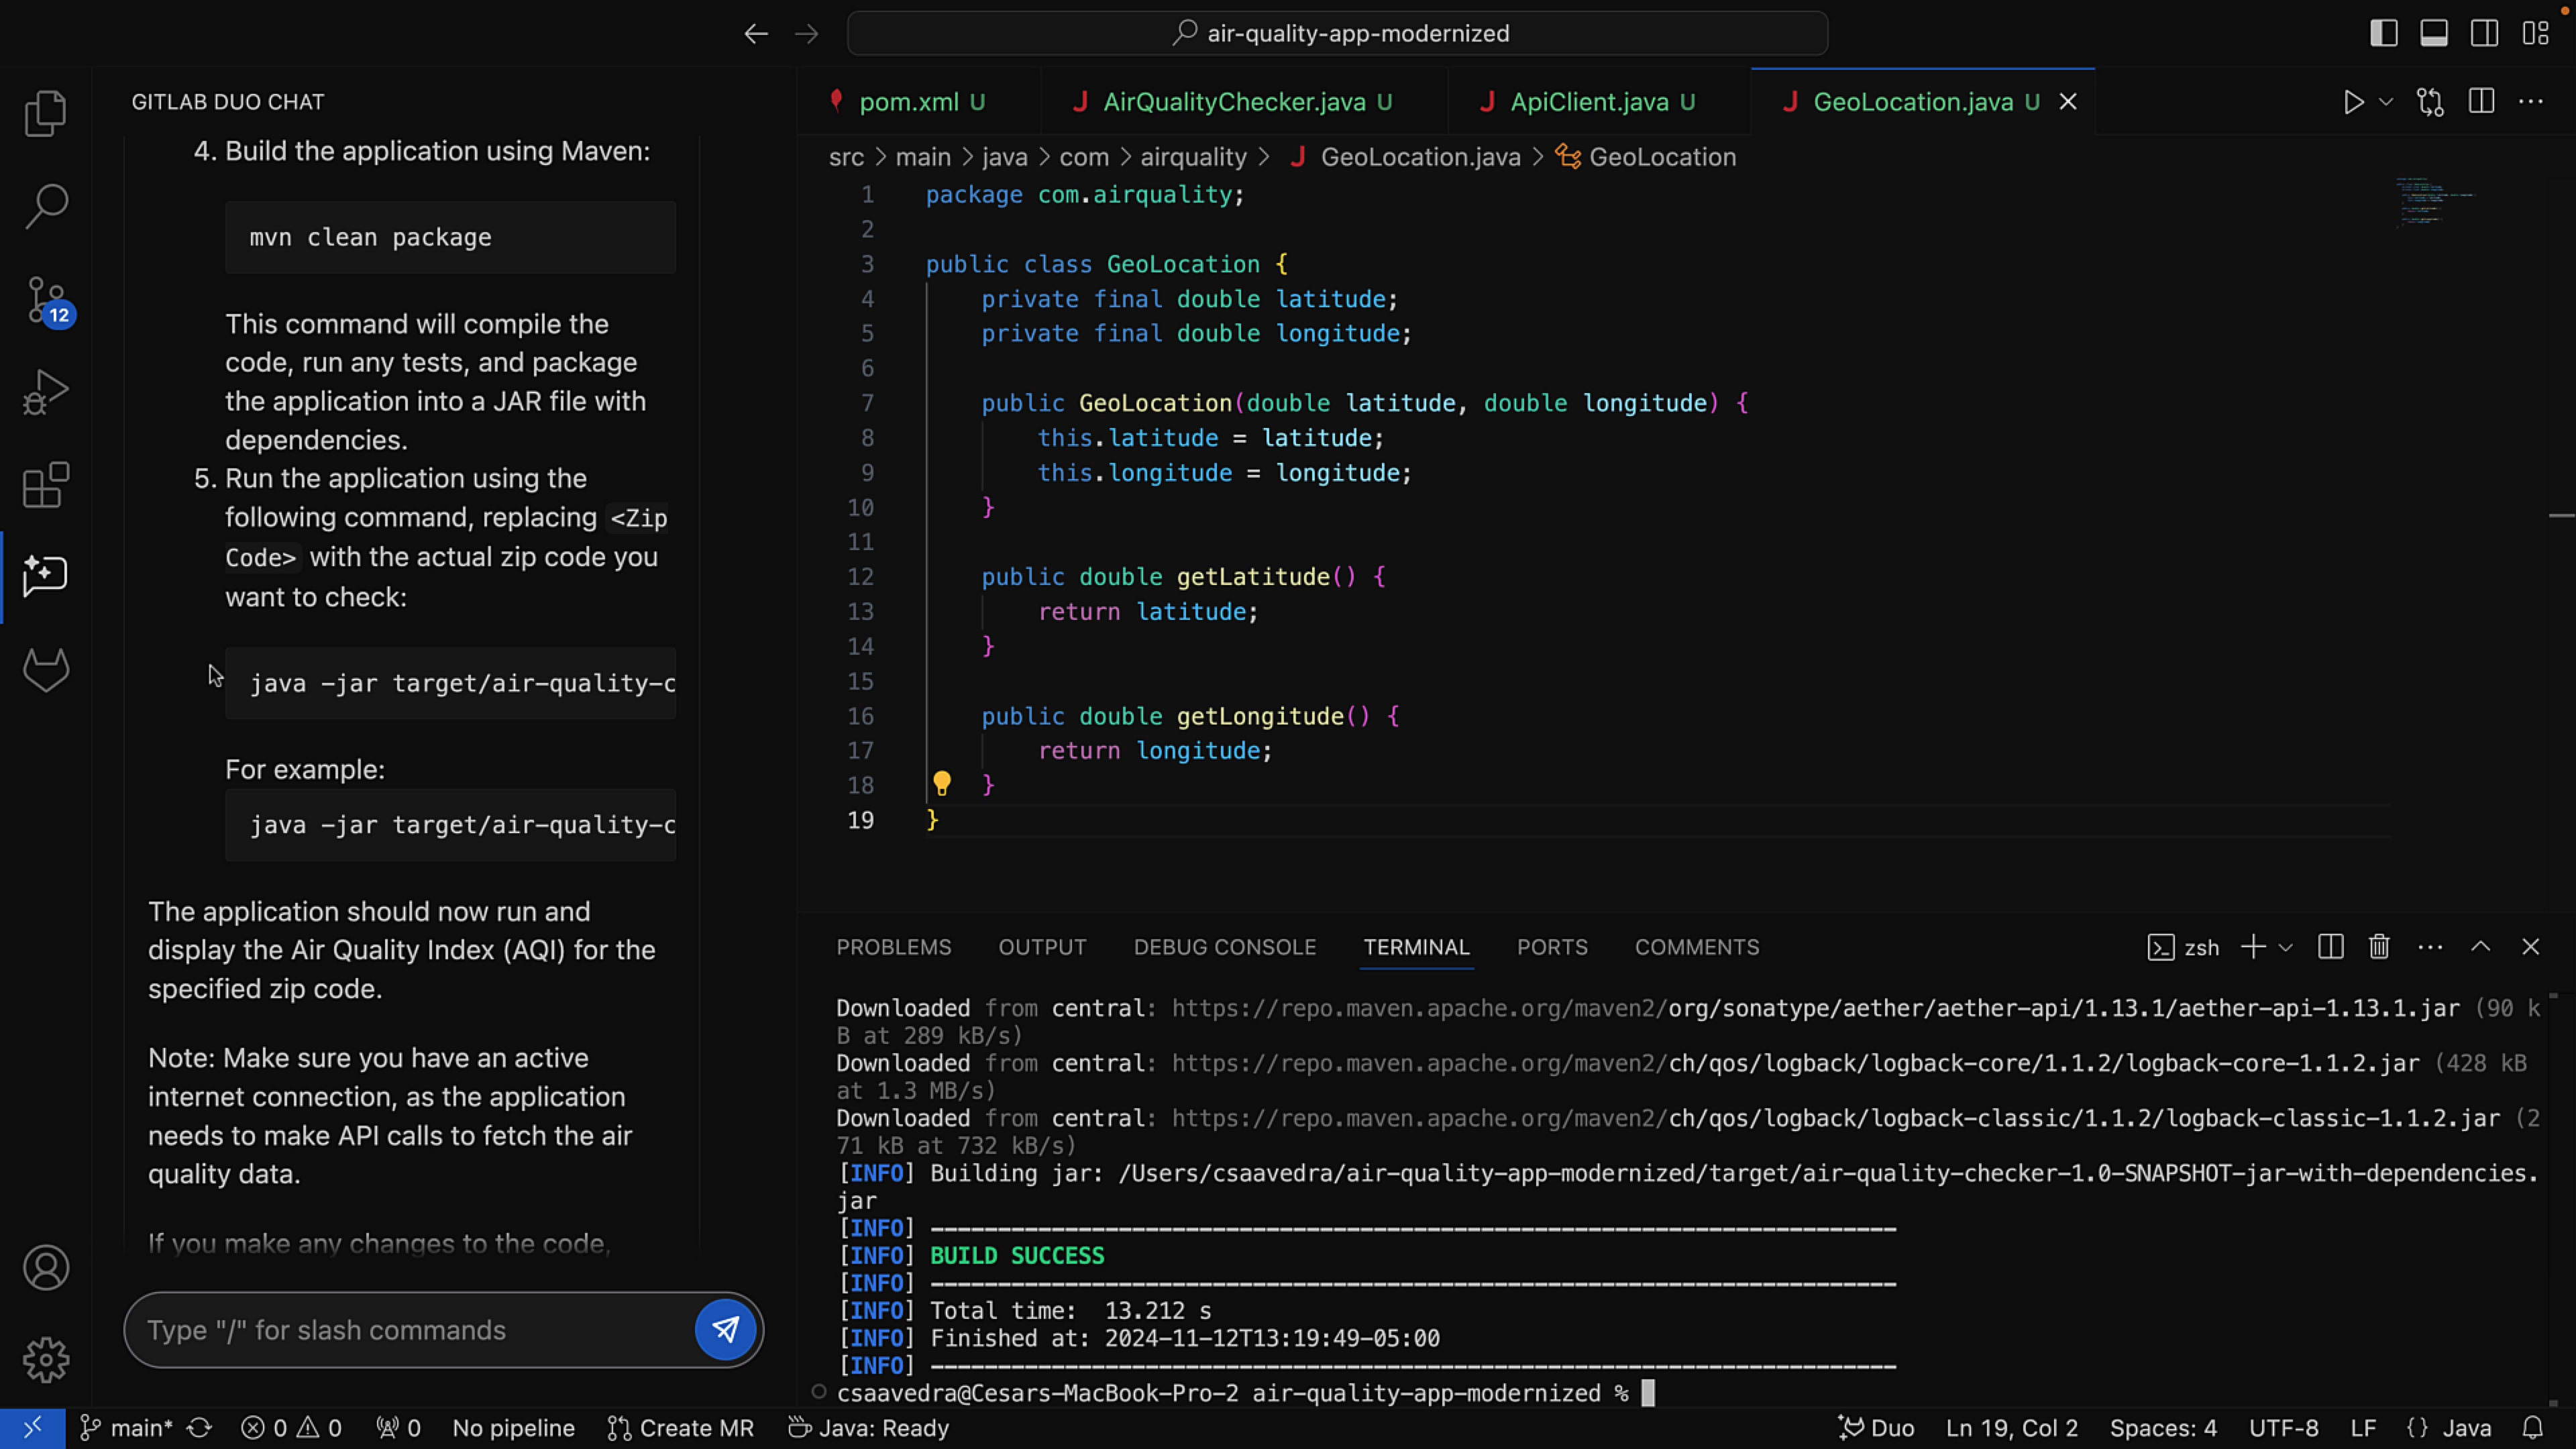Open PORTS panel tab
Viewport: 2576px width, 1449px height.
[1551, 947]
